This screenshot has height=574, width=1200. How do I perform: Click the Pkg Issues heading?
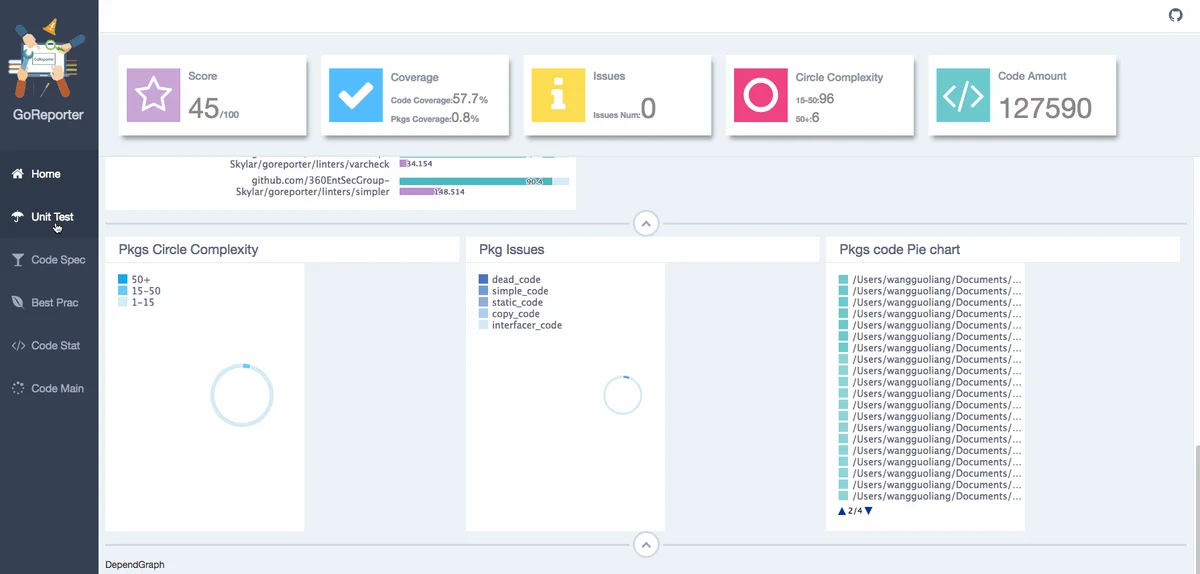pyautogui.click(x=511, y=249)
